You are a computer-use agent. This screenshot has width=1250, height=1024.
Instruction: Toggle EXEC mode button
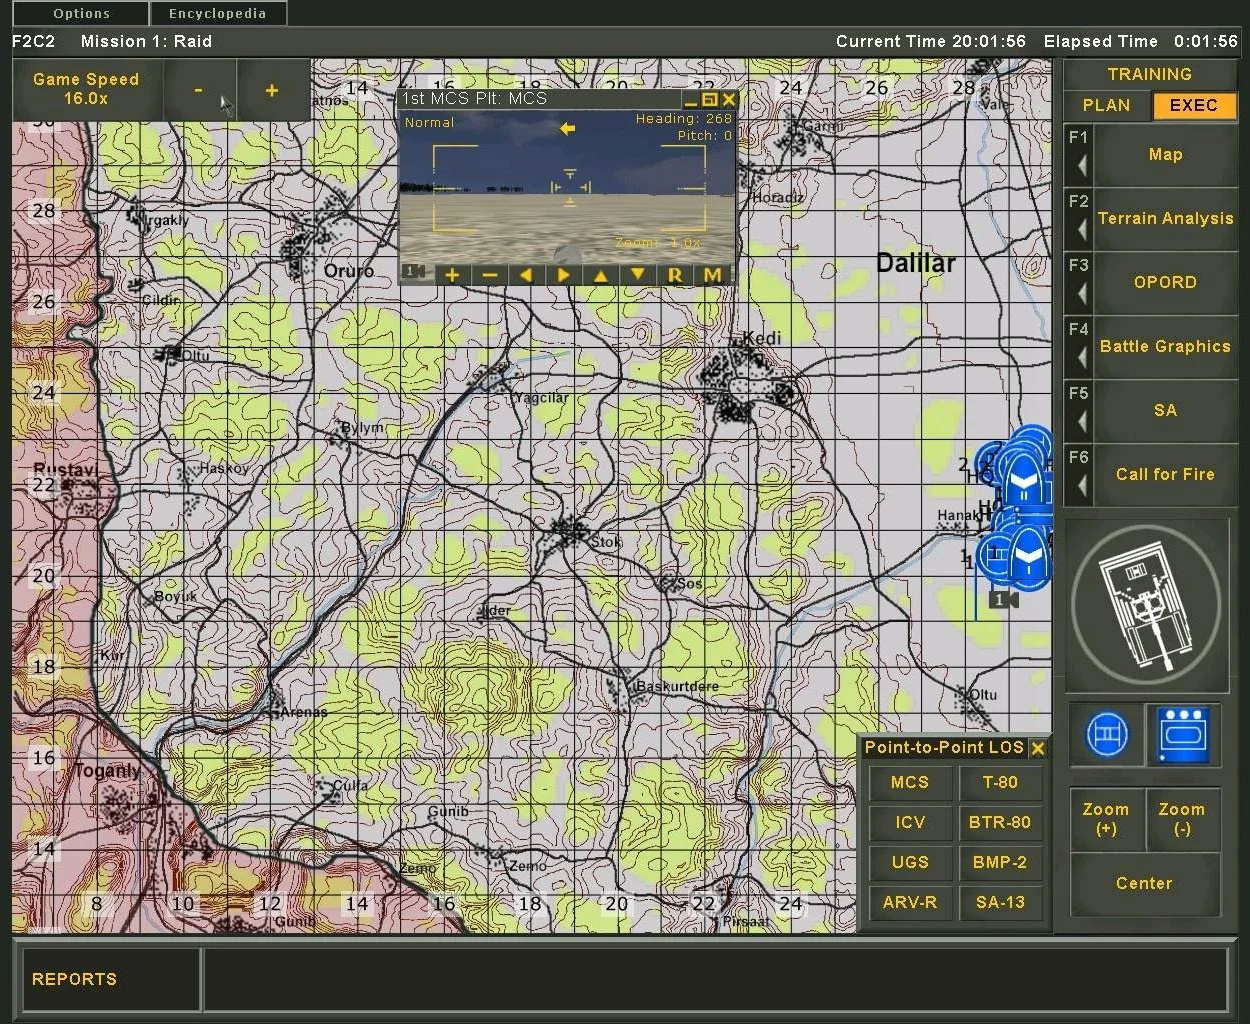(x=1193, y=106)
